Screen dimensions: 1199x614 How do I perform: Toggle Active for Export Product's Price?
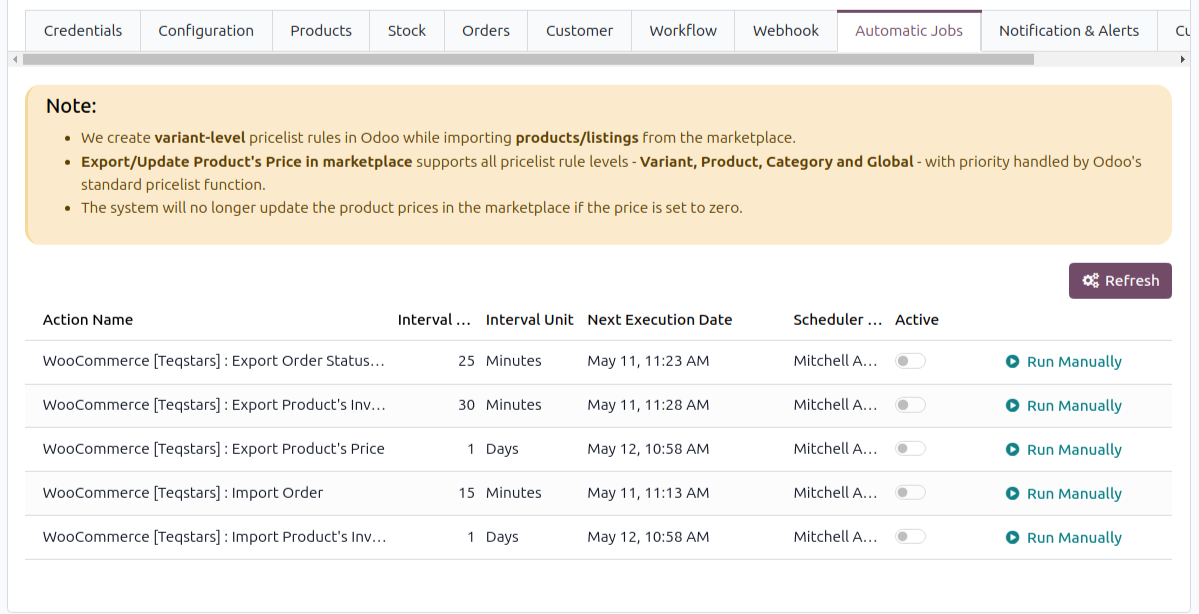910,449
